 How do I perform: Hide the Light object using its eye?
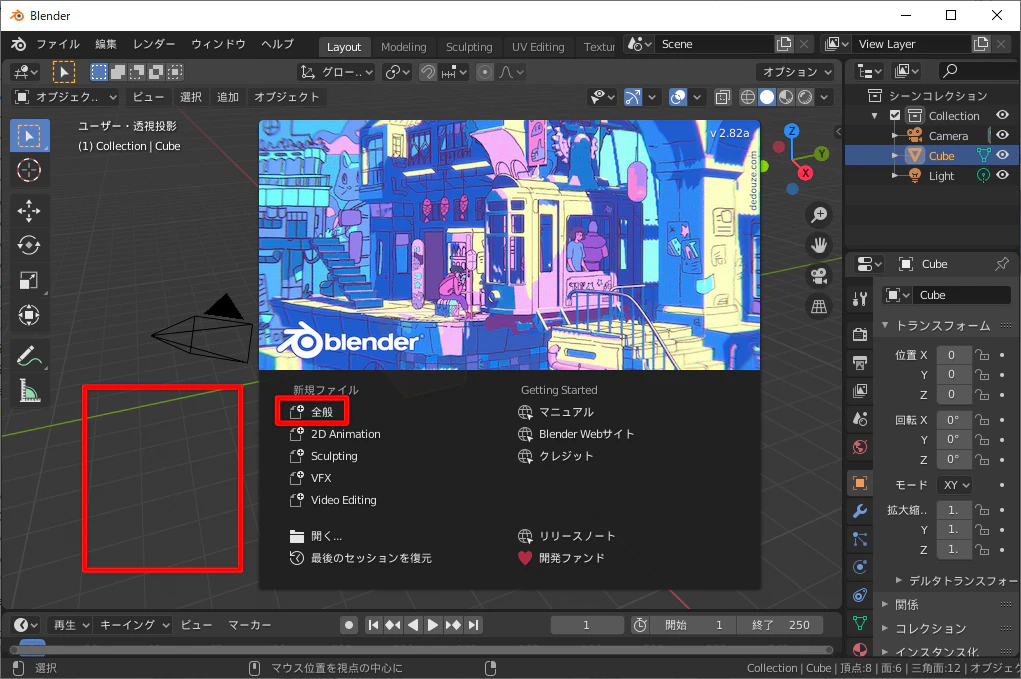(1003, 175)
